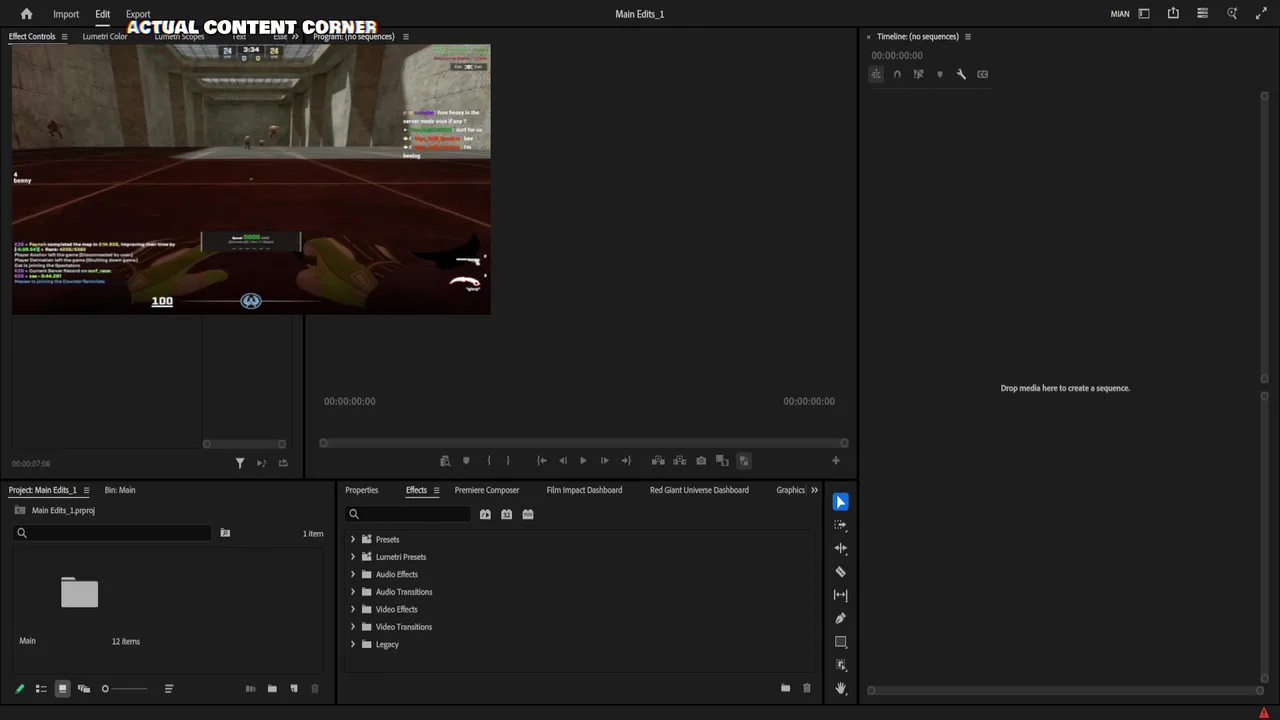The height and width of the screenshot is (720, 1280).
Task: Switch to Properties tab
Action: pos(362,490)
